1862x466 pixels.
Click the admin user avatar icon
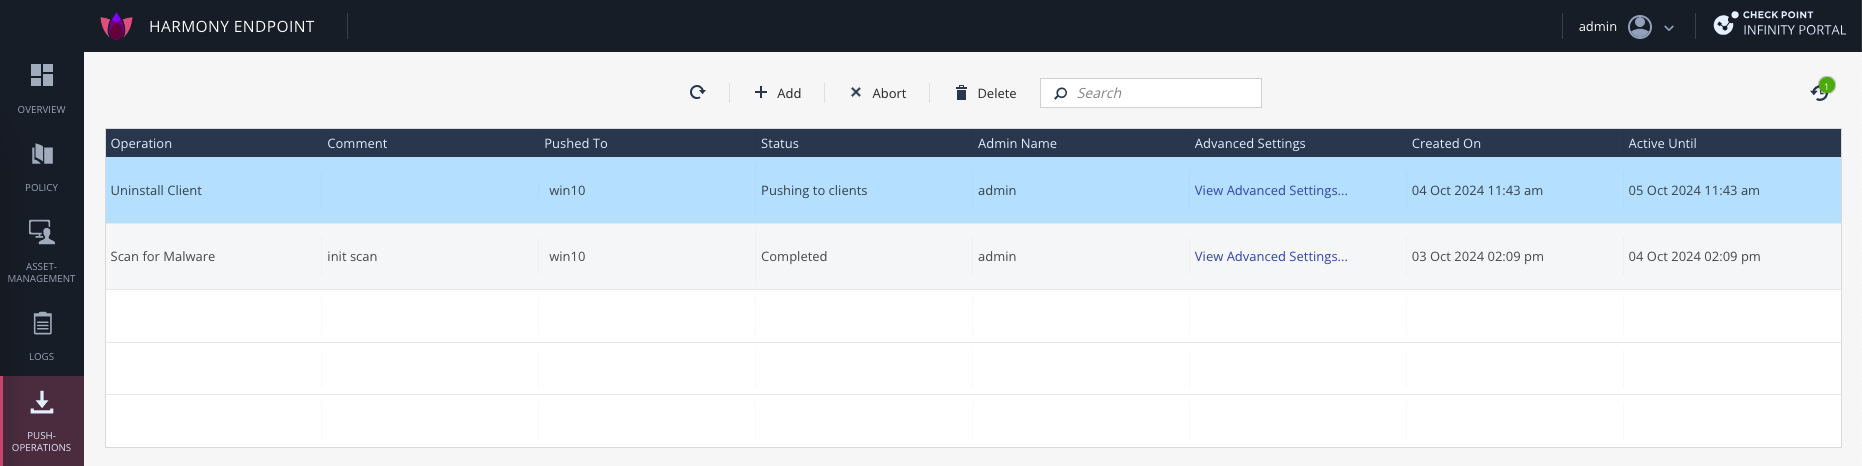pos(1639,27)
